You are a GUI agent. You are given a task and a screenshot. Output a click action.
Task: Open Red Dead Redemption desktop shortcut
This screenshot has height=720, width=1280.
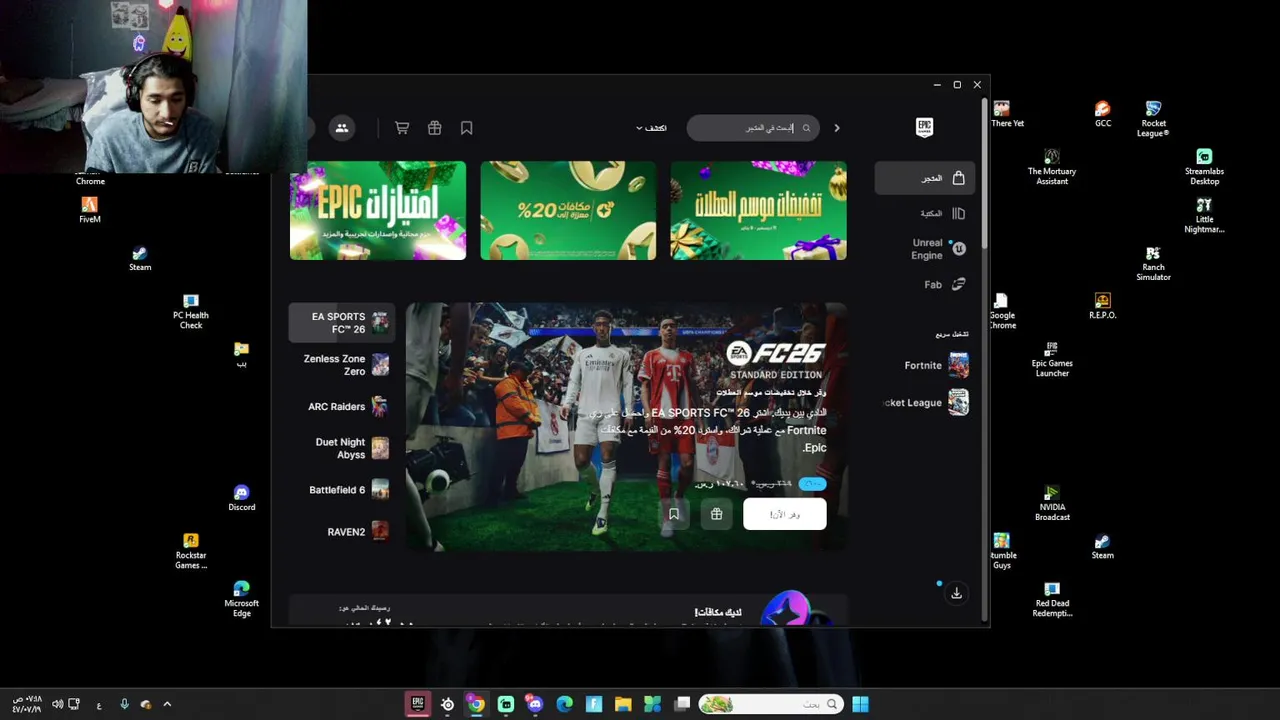[1052, 599]
